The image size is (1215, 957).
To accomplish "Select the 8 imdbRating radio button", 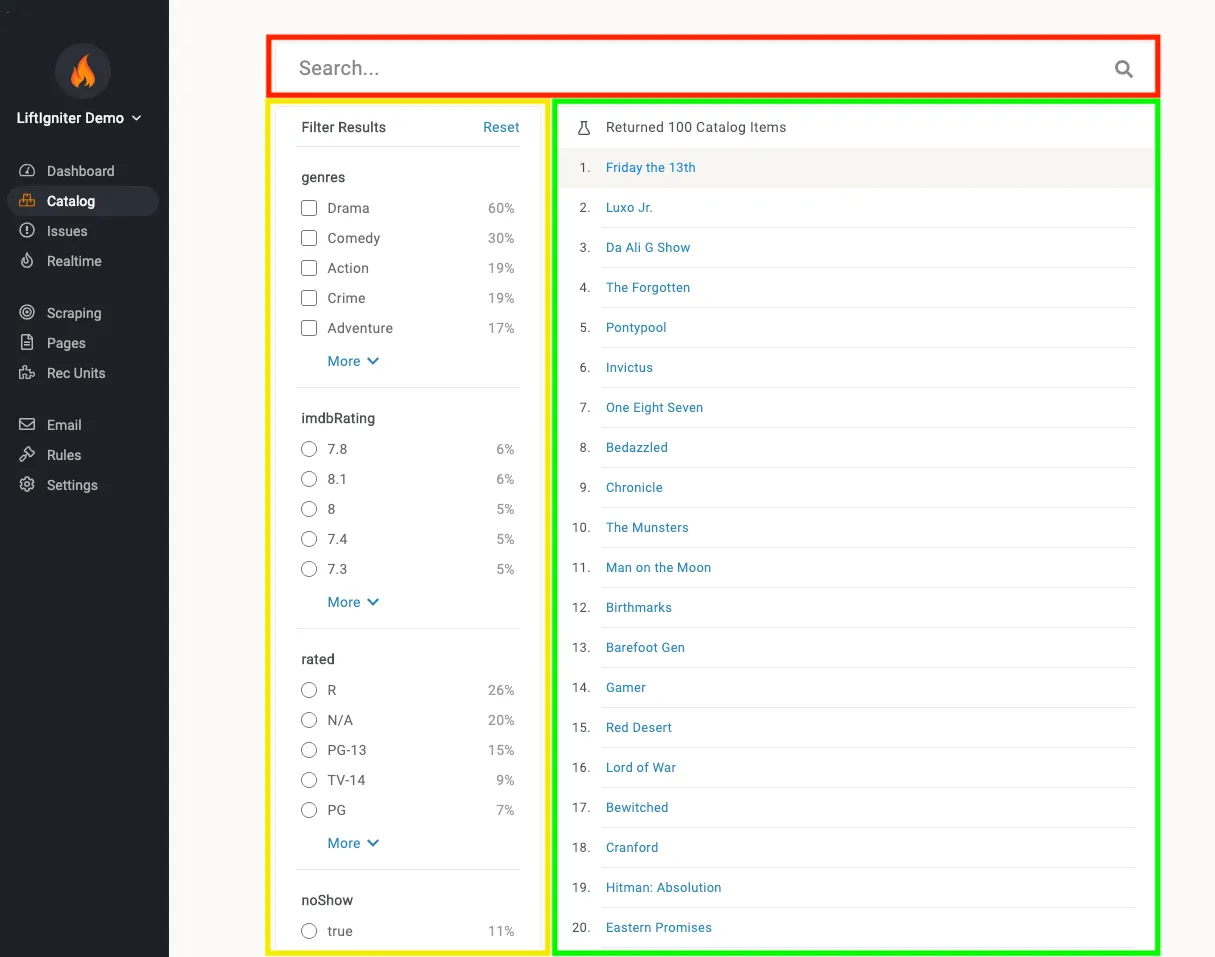I will point(309,509).
